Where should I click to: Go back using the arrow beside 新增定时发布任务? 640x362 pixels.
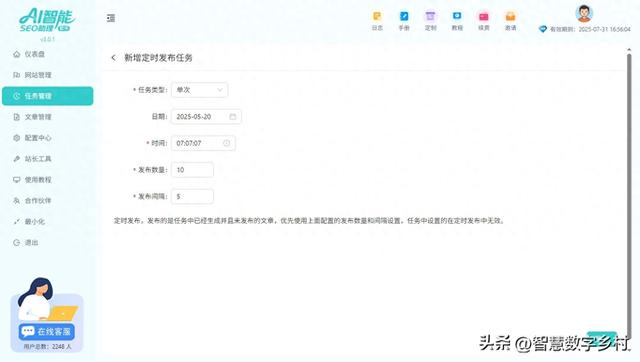(113, 58)
